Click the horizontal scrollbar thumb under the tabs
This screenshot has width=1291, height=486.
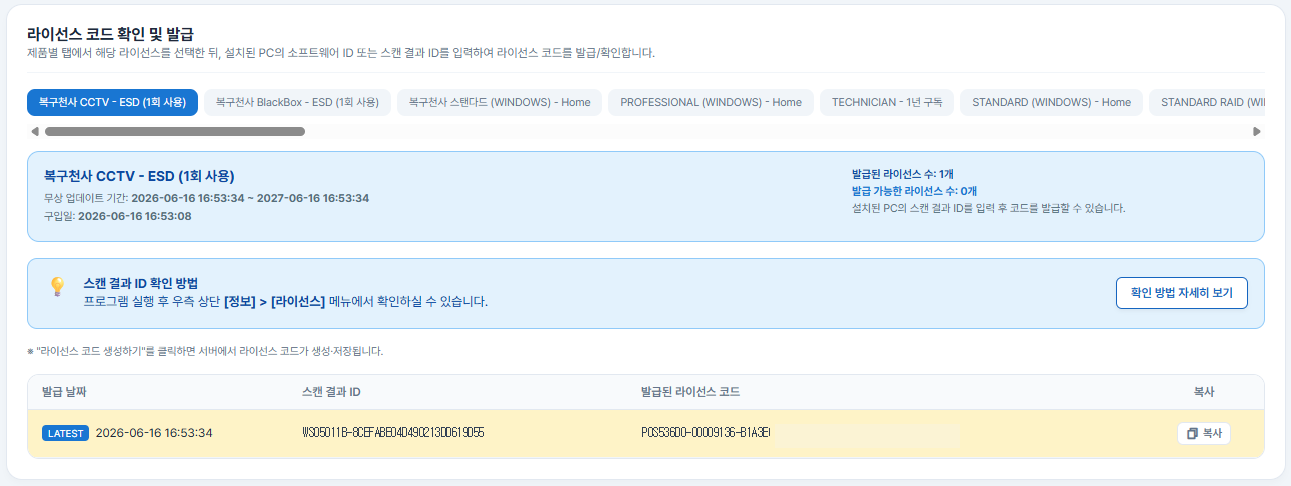coord(174,131)
